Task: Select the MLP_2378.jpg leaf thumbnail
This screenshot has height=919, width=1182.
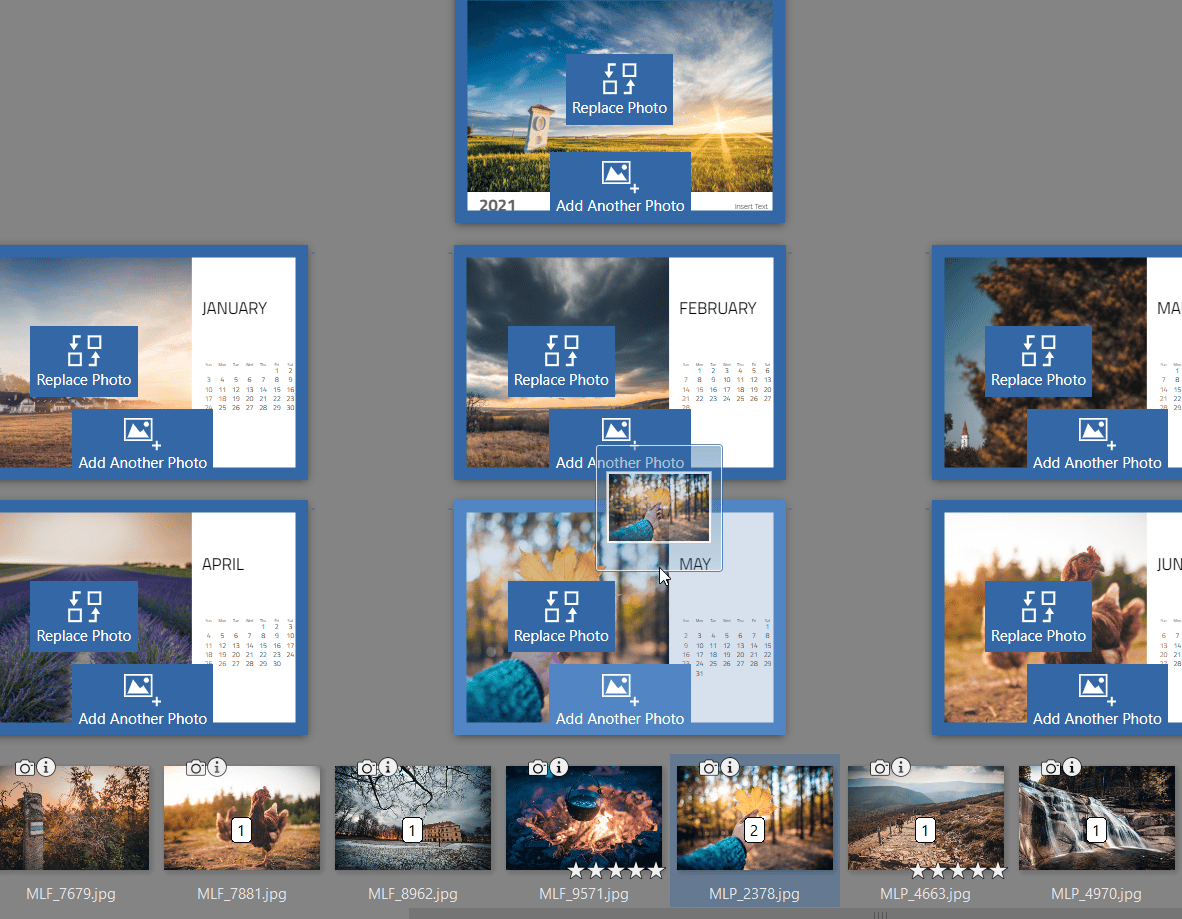Action: coord(755,818)
